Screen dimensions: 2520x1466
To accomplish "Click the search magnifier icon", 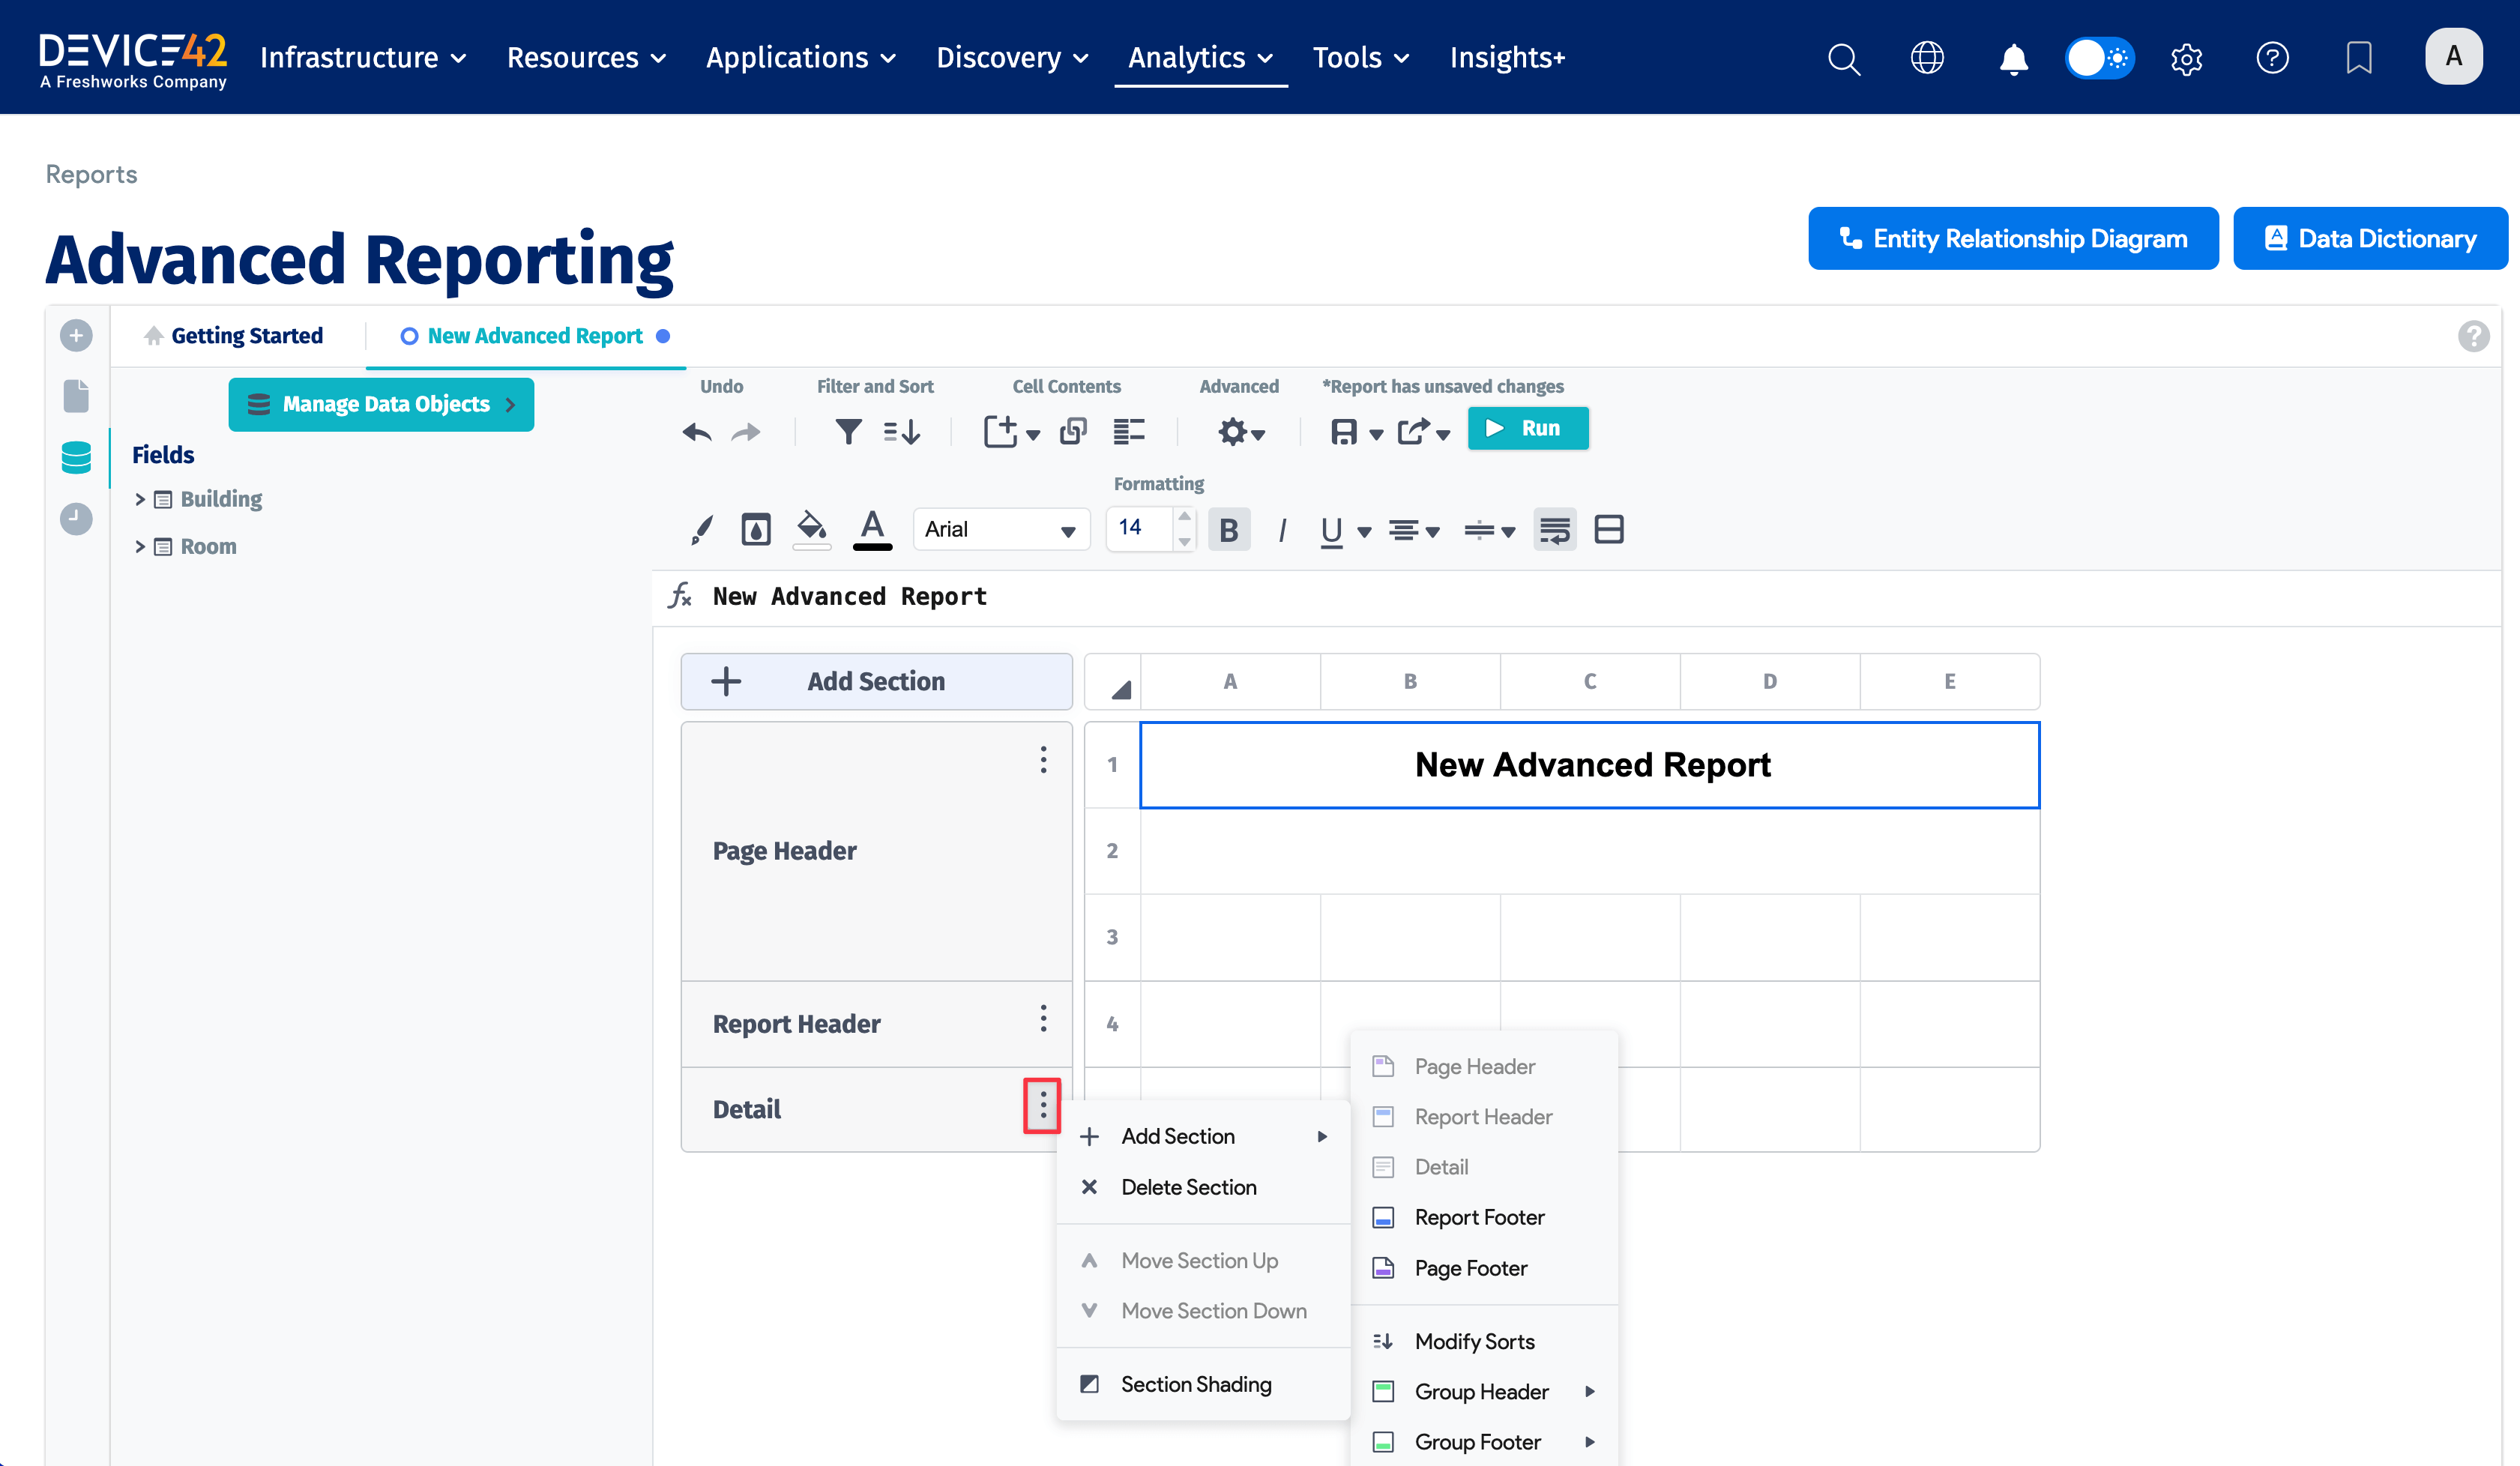I will pyautogui.click(x=1843, y=58).
